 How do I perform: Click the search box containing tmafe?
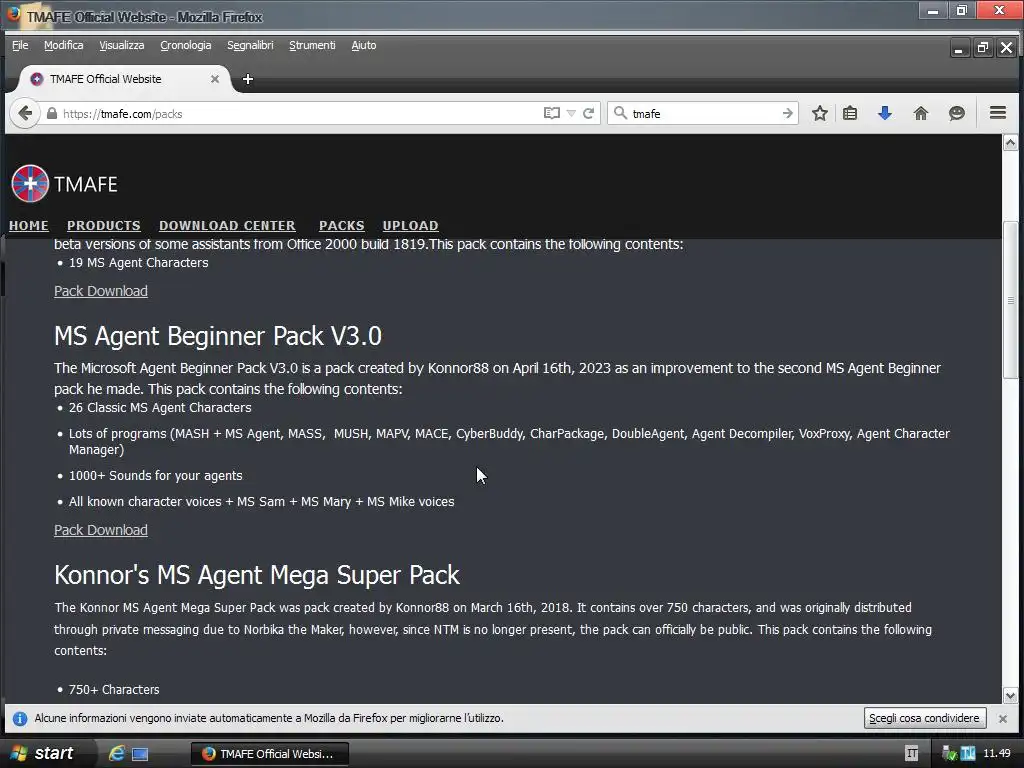tap(704, 114)
